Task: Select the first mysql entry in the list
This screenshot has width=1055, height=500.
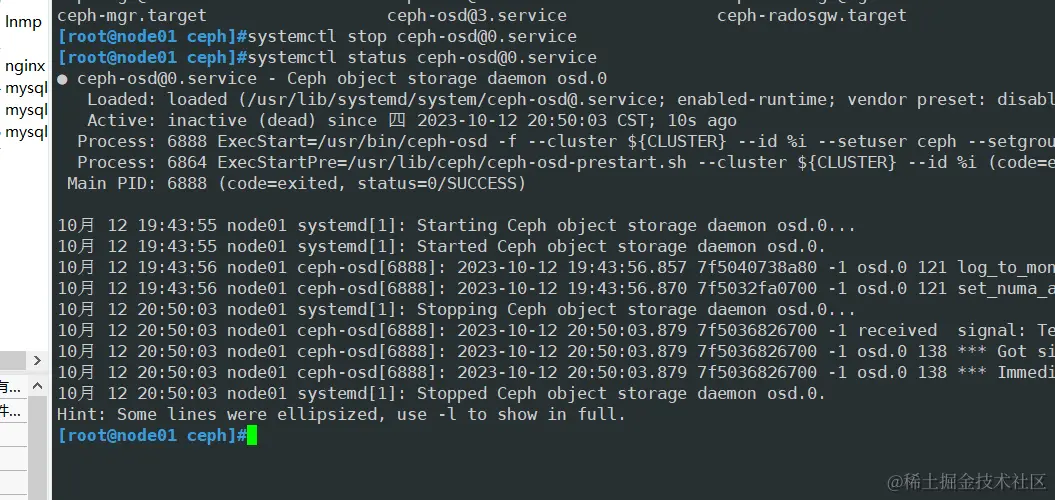Action: click(26, 88)
